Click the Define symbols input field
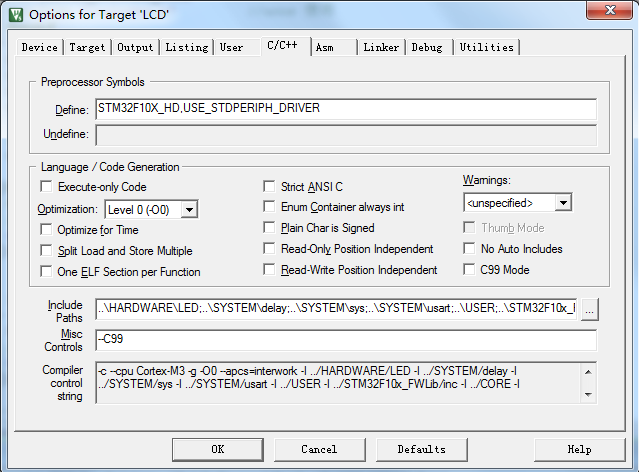This screenshot has height=472, width=639. click(346, 109)
